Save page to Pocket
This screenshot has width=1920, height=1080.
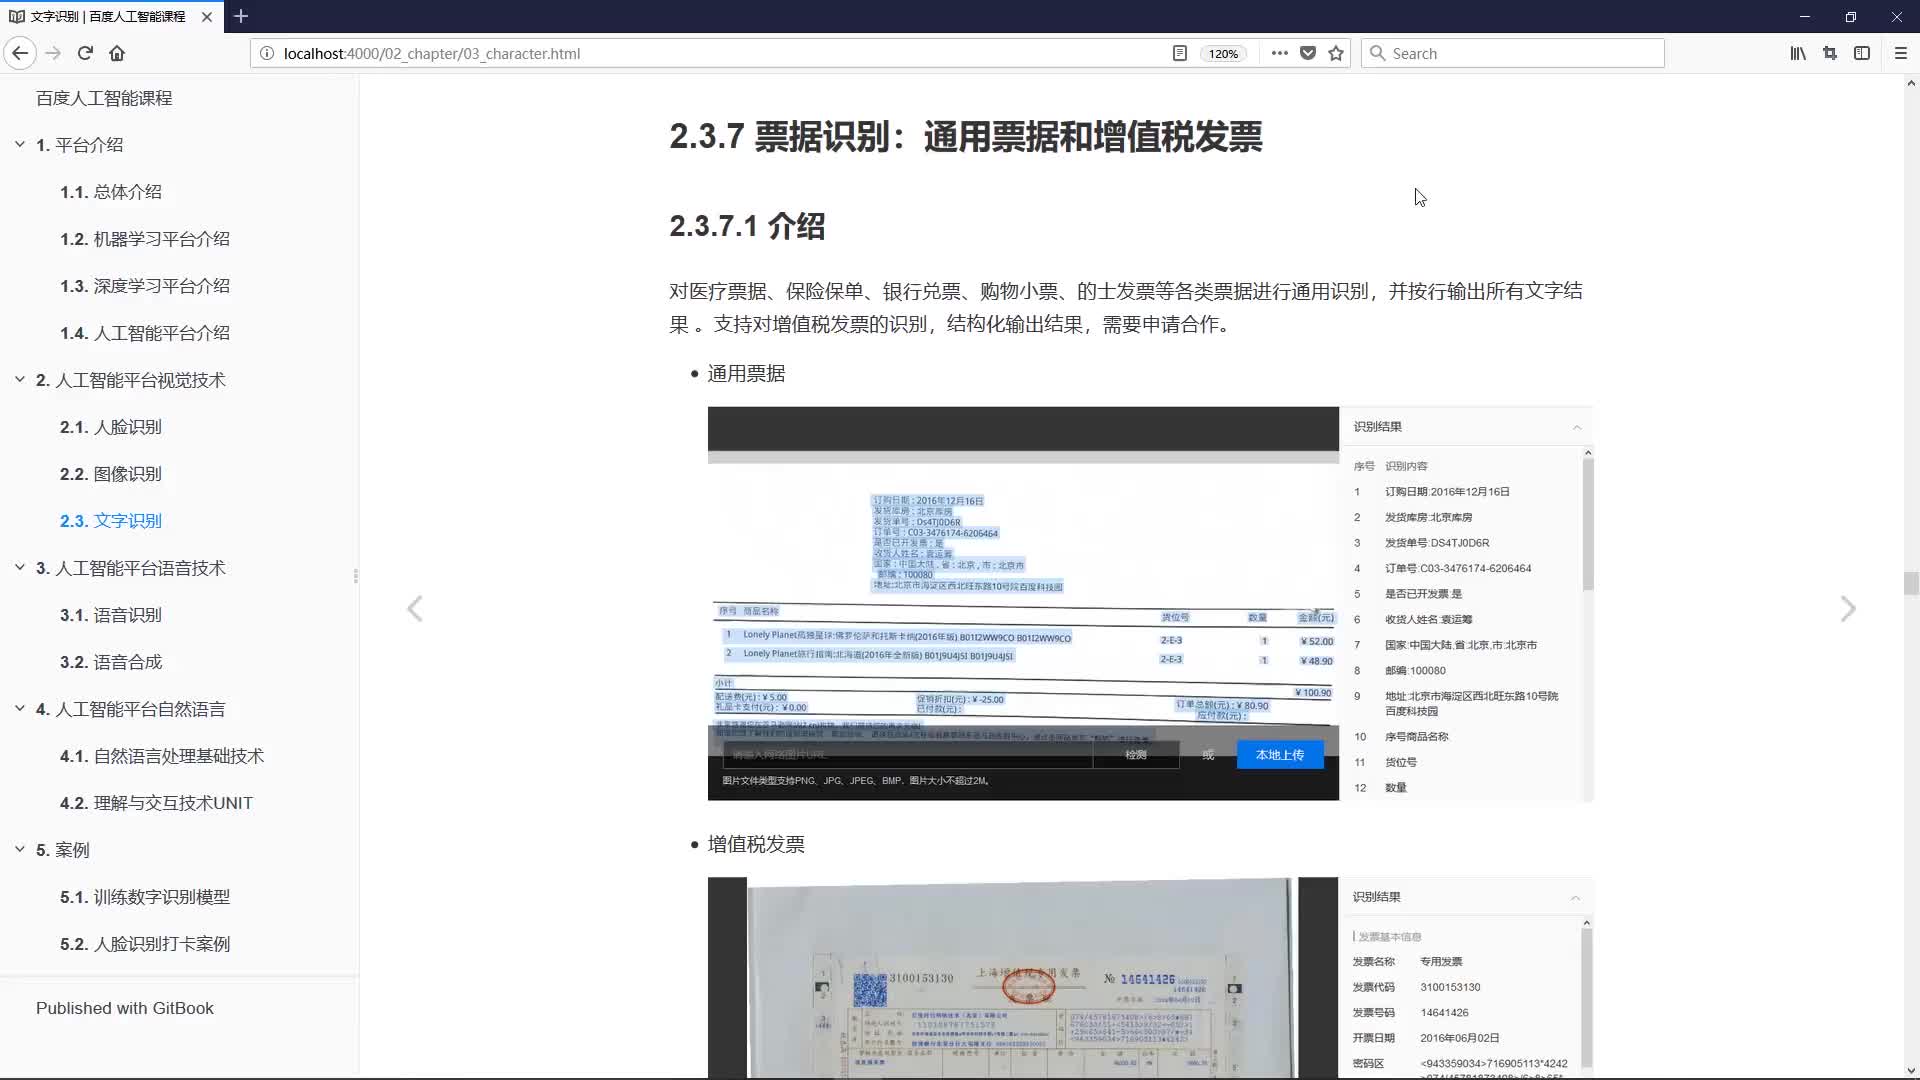tap(1308, 53)
